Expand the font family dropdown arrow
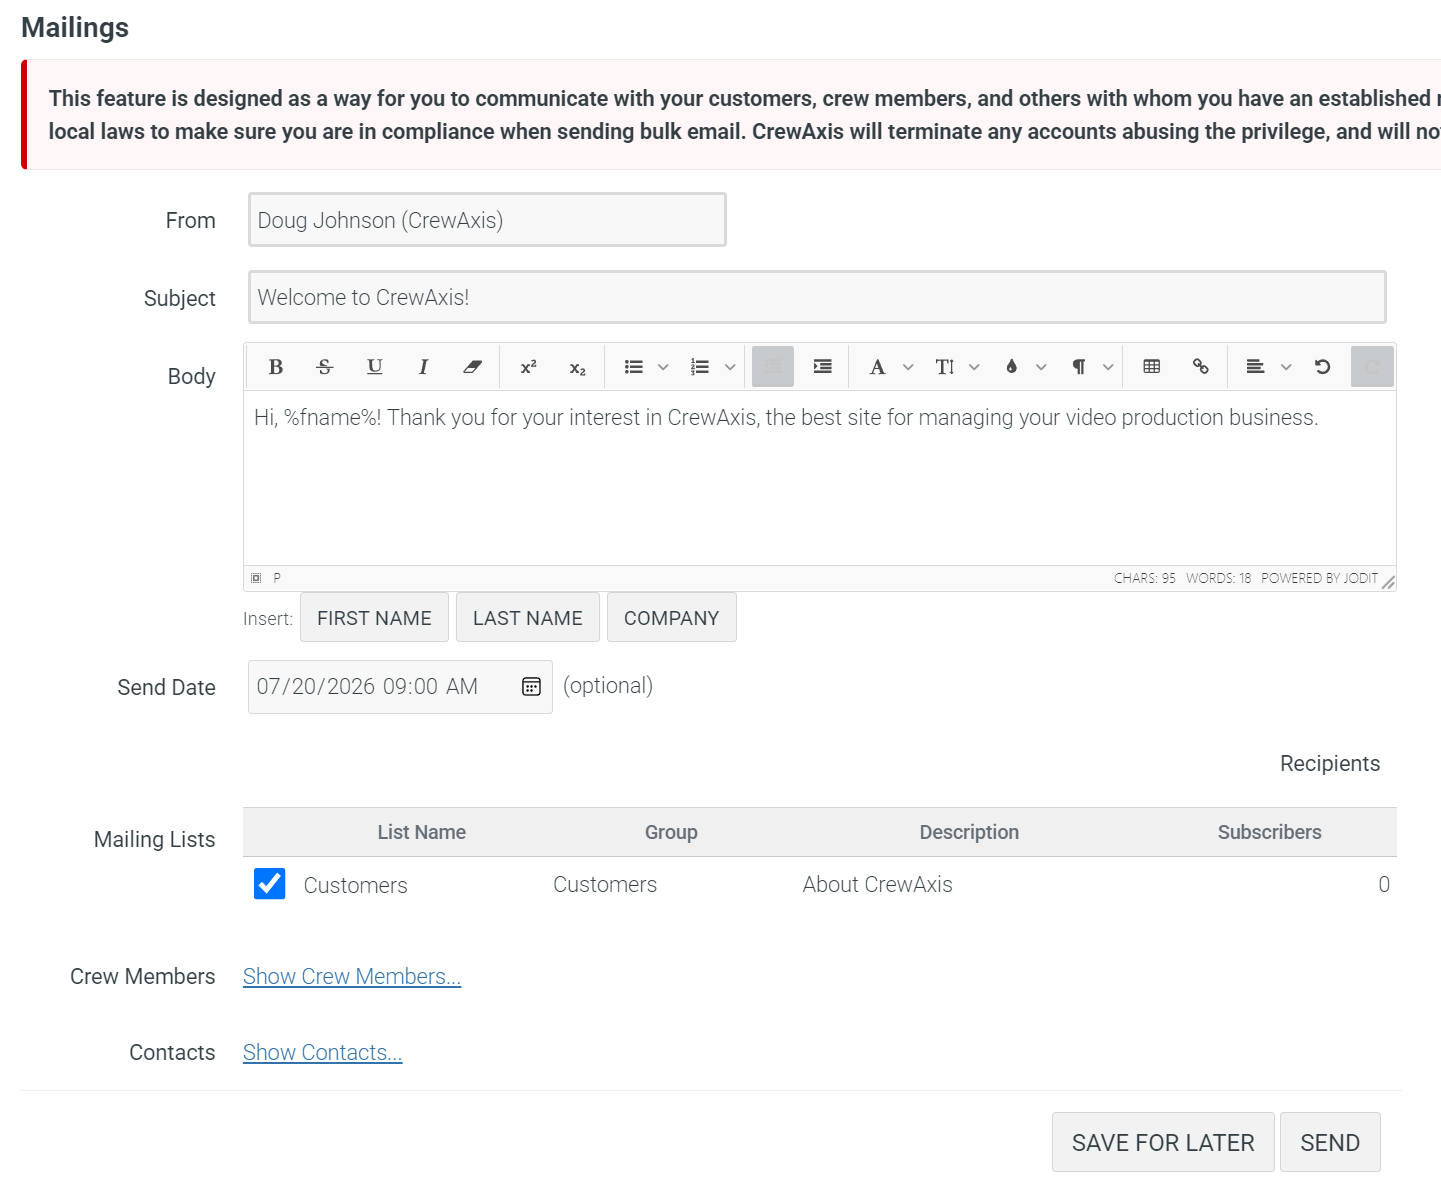This screenshot has height=1197, width=1441. pyautogui.click(x=908, y=367)
